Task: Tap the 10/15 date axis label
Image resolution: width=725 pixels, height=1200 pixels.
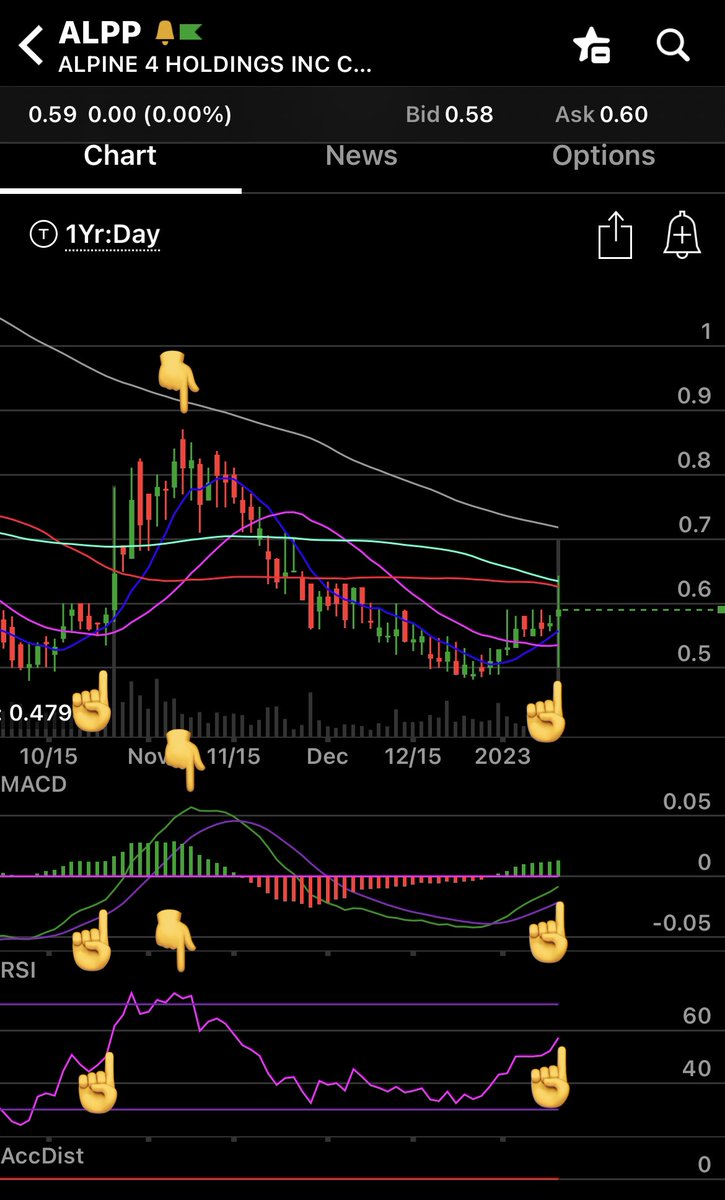Action: coord(50,757)
